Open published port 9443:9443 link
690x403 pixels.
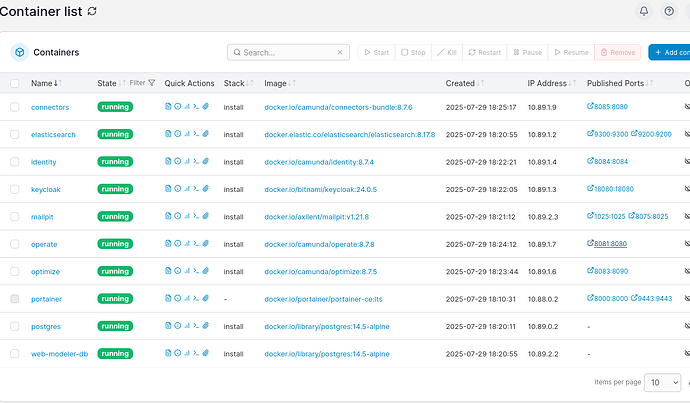click(651, 298)
